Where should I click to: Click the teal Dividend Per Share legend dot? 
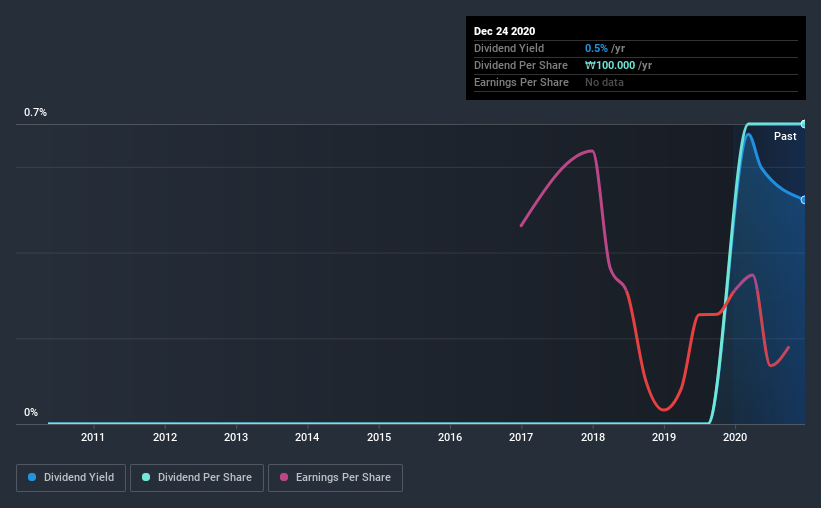(x=146, y=477)
